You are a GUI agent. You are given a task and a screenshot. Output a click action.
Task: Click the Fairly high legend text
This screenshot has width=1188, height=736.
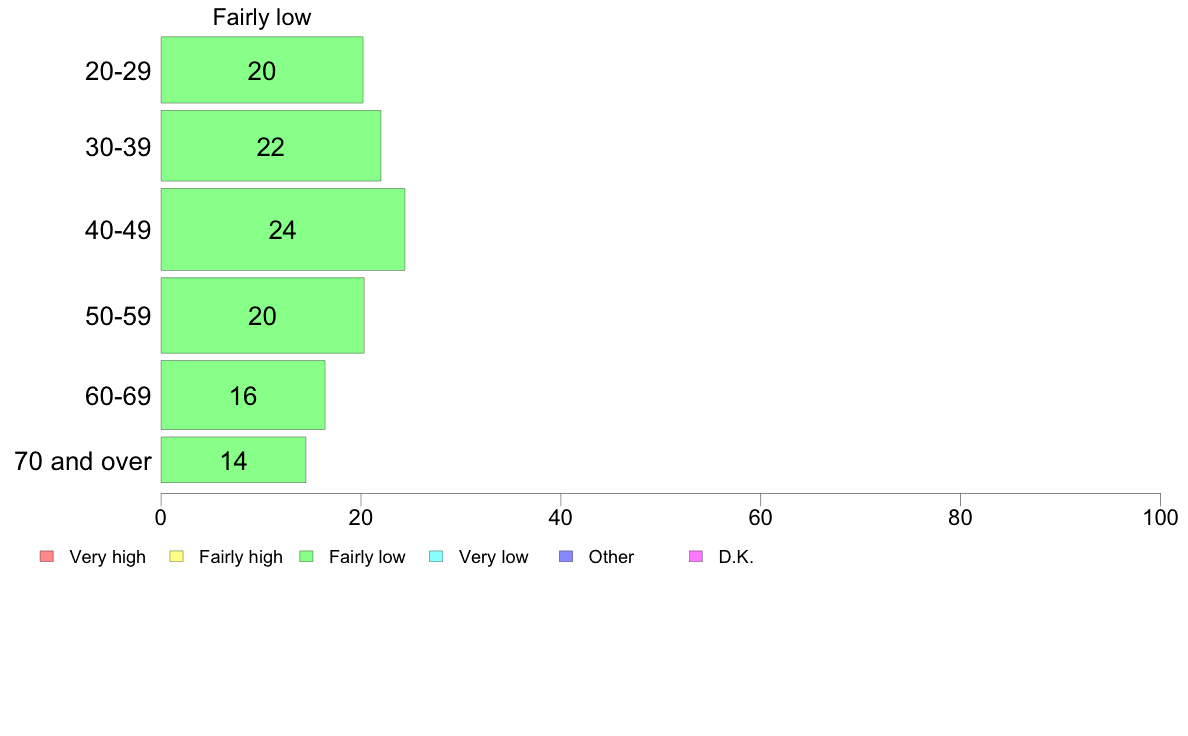[241, 557]
